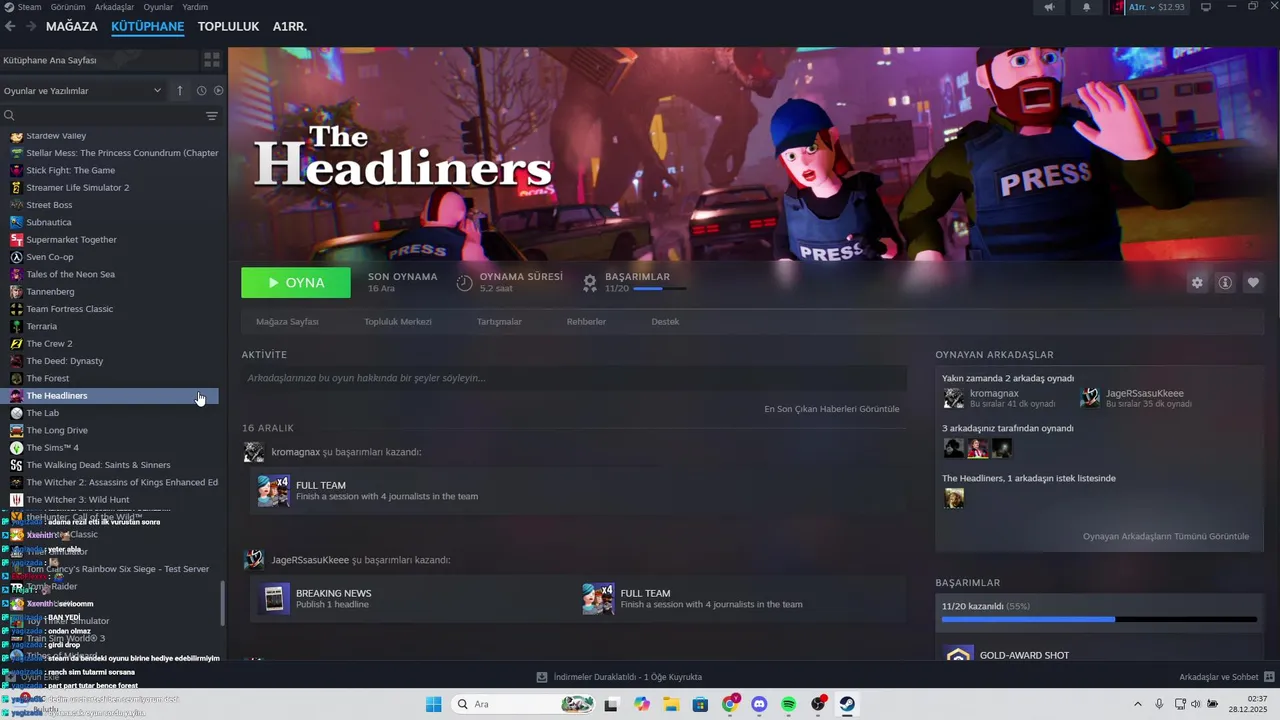The image size is (1280, 720).
Task: Toggle ready-to-play filter in sidebar
Action: coord(218,91)
